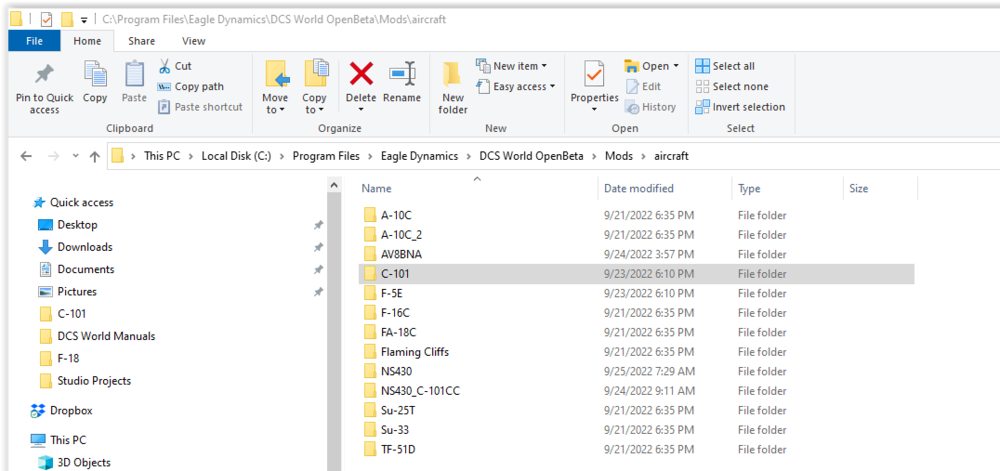Switch to the Share ribbon tab
Viewport: 1000px width, 471px height.
141,41
